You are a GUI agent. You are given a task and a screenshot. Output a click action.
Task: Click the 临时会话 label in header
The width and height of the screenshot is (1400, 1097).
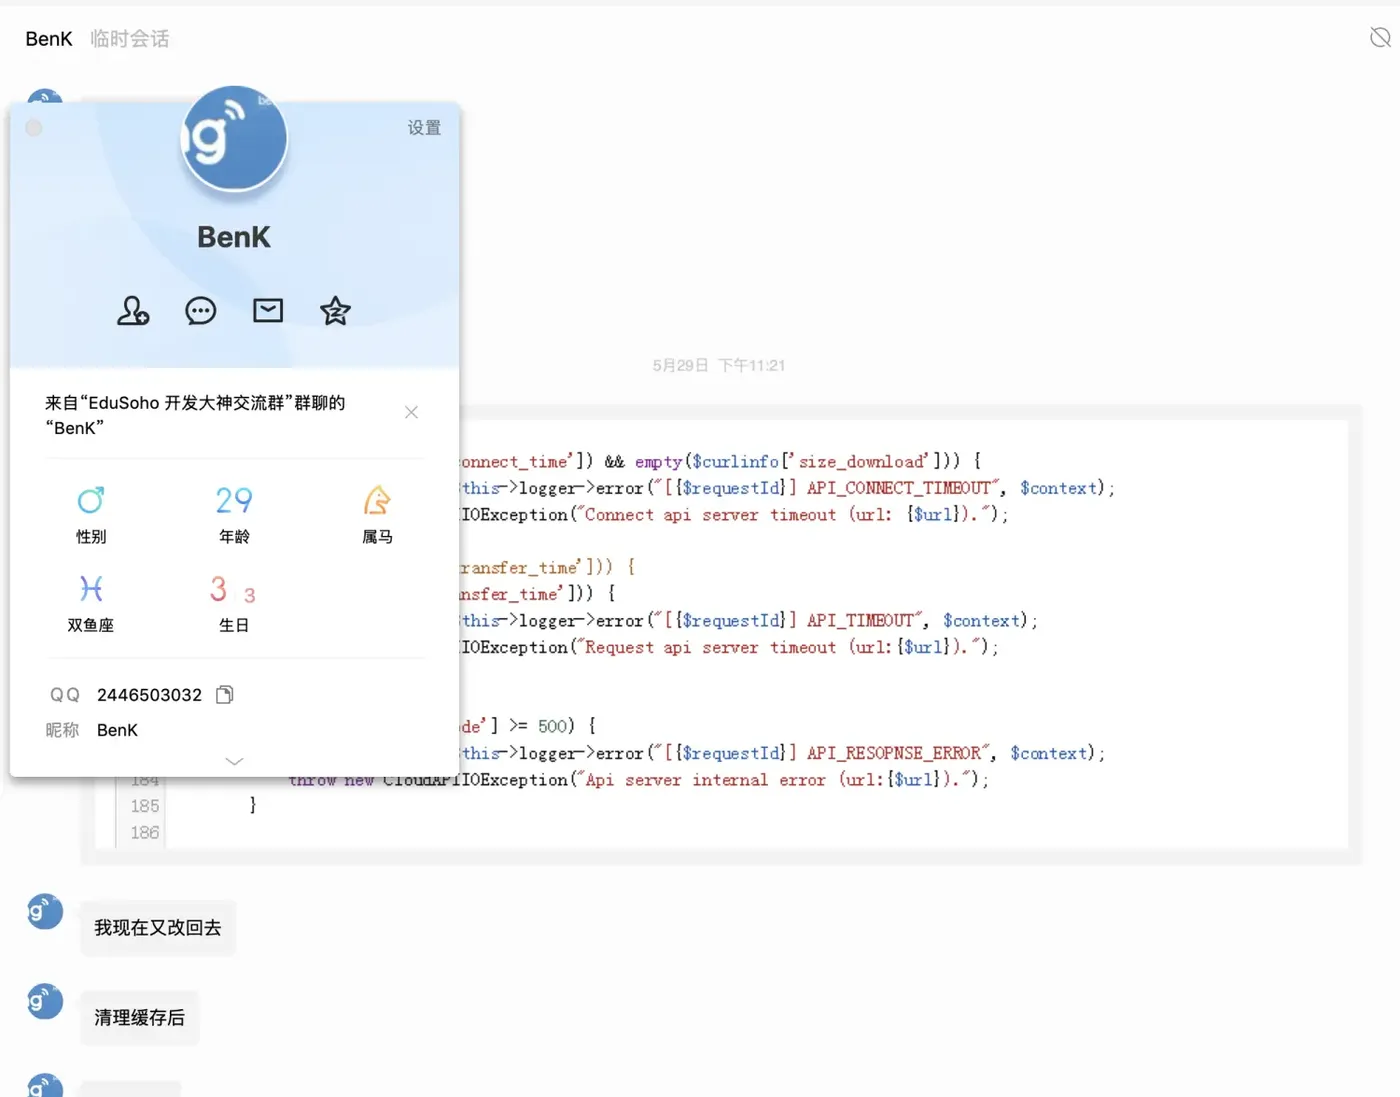click(130, 39)
